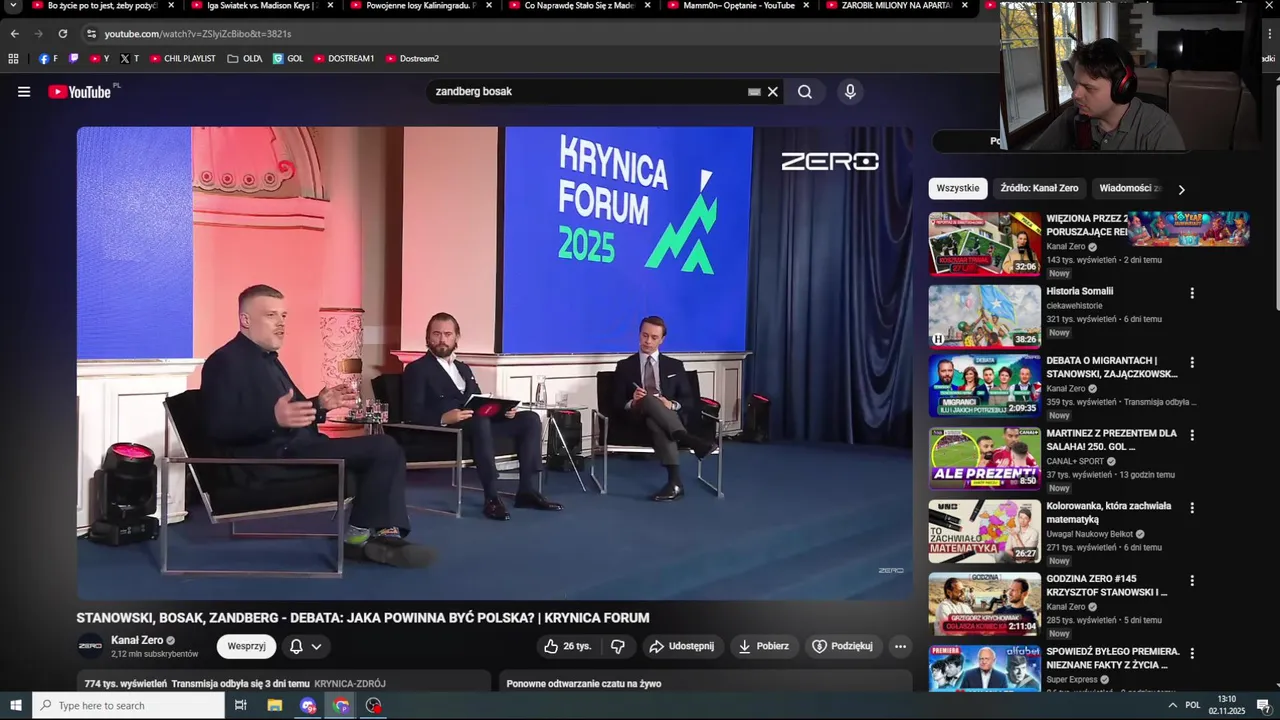Open the on-screen keyboard icon in search box

pyautogui.click(x=754, y=92)
